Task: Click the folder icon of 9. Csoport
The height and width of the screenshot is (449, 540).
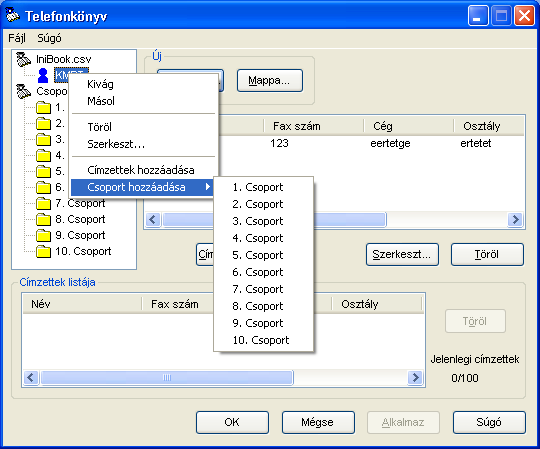Action: [43, 235]
